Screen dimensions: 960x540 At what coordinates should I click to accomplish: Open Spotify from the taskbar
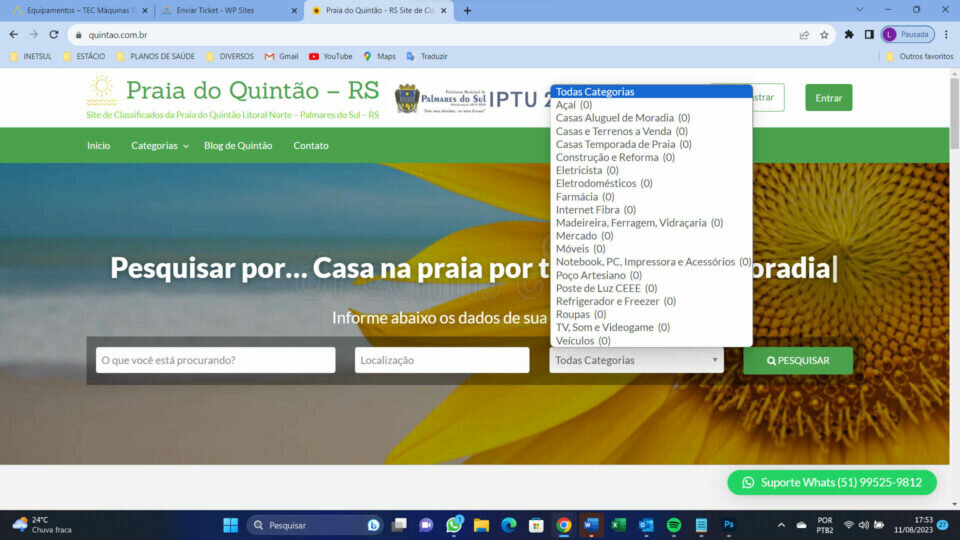click(x=673, y=525)
